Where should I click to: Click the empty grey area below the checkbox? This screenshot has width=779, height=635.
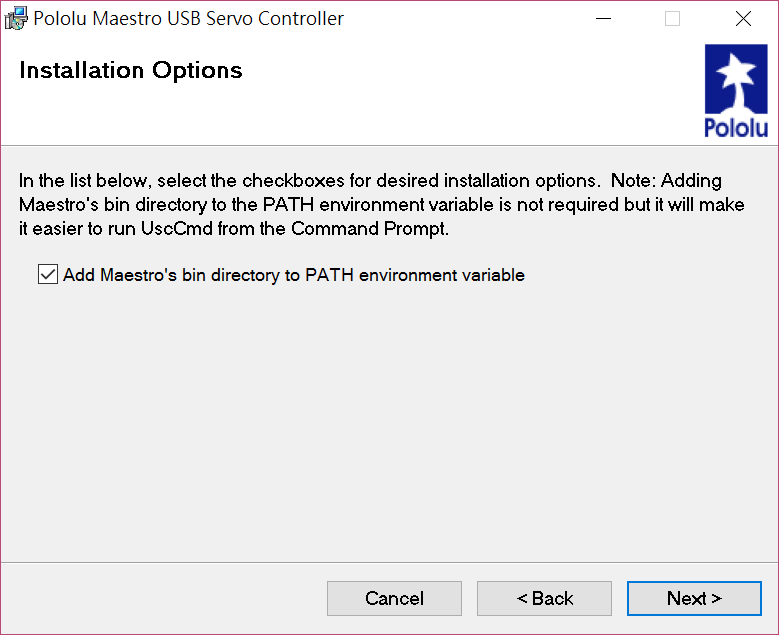pos(390,422)
